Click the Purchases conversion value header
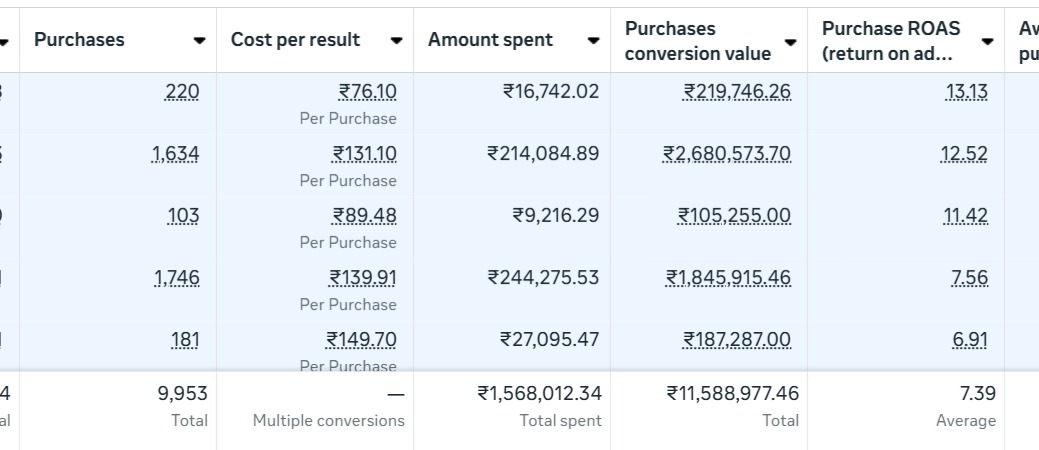 tap(698, 41)
